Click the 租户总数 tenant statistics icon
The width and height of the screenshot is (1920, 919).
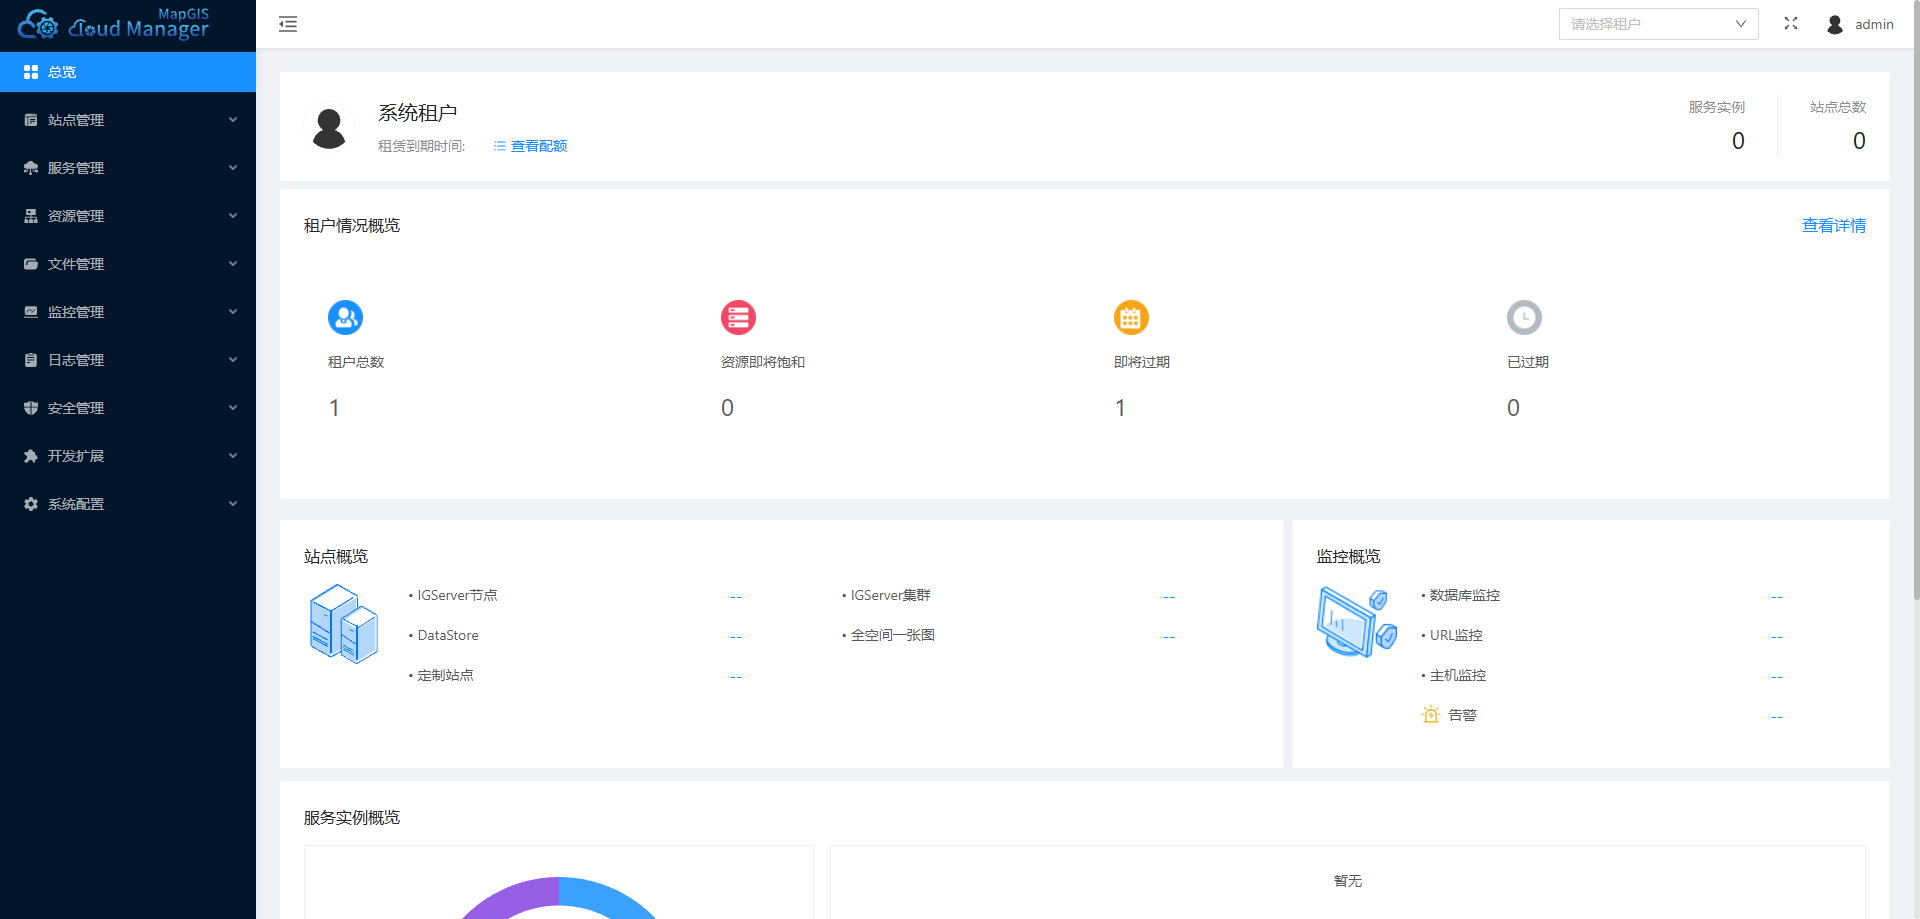tap(345, 317)
